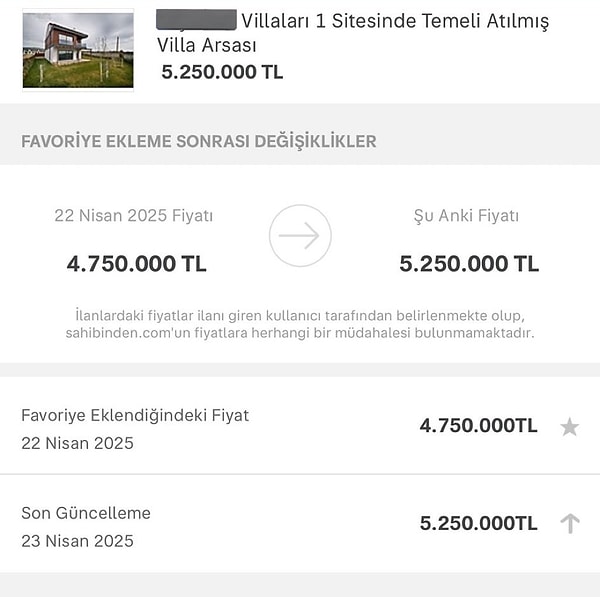Viewport: 600px width, 597px height.
Task: Click the 'FAVORİYE EKLEME SONRASI DEĞİŞİKLİKLER' header
Action: click(199, 141)
